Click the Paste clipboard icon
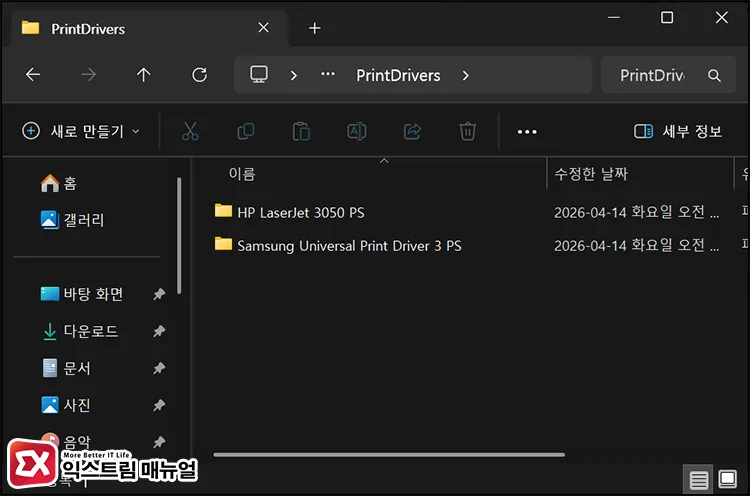750x496 pixels. 301,131
